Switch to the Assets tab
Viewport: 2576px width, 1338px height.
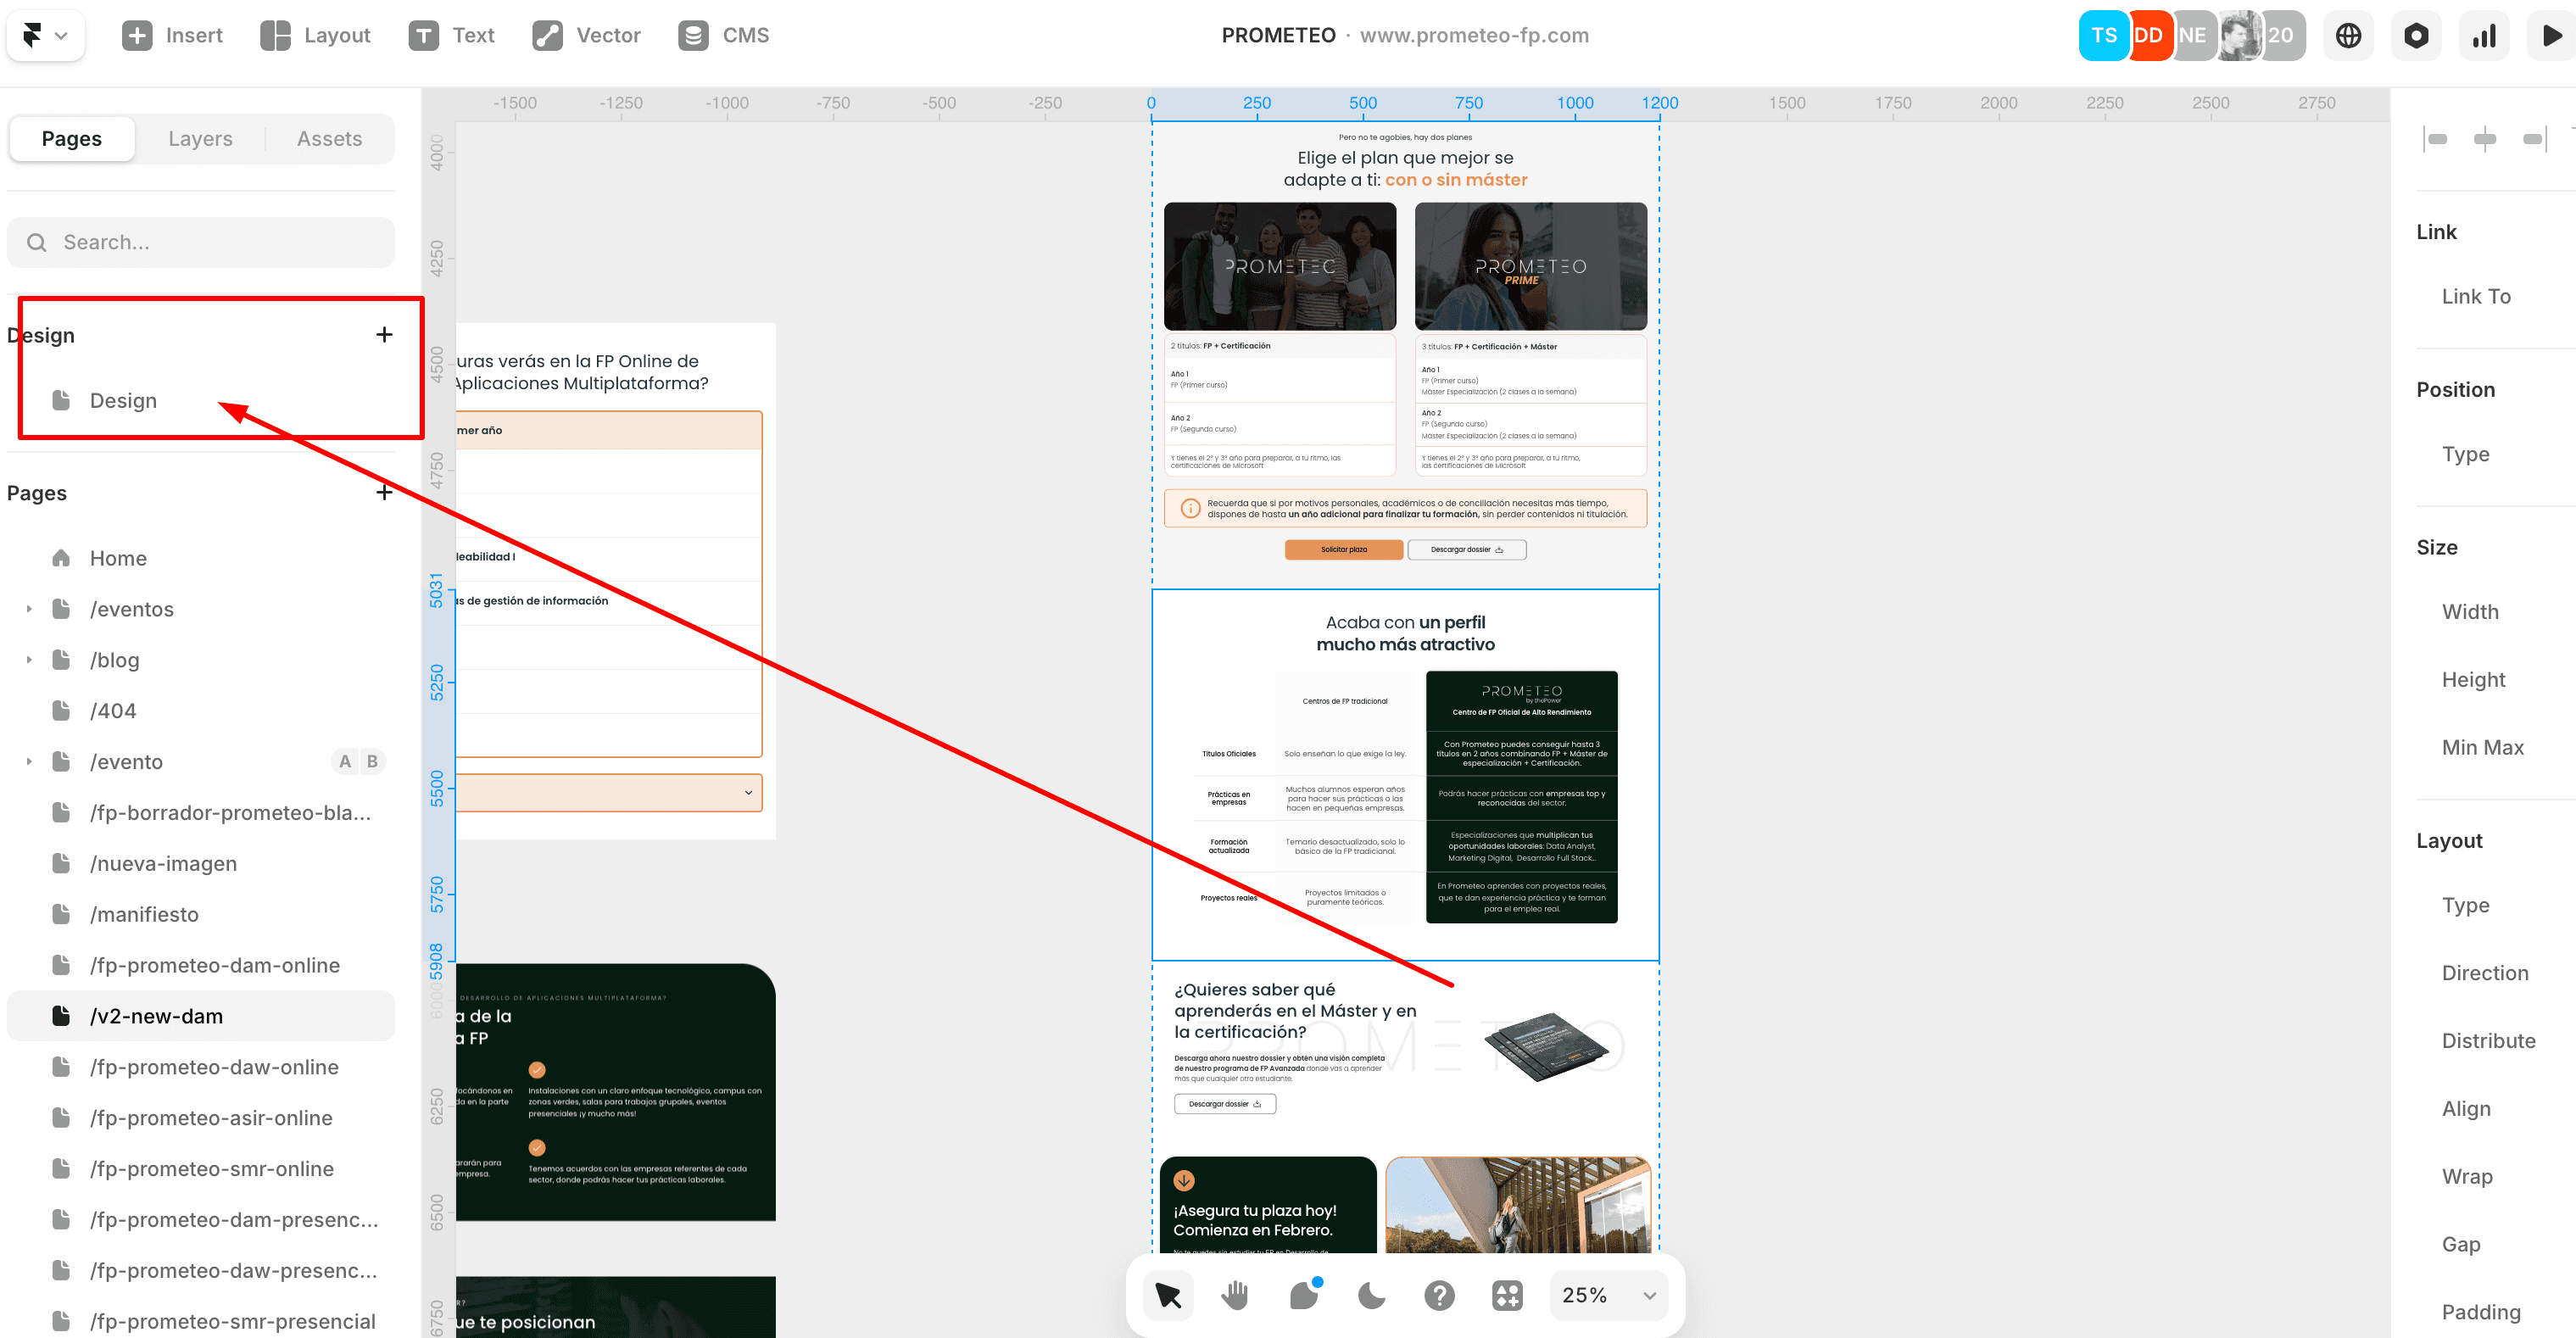329,139
